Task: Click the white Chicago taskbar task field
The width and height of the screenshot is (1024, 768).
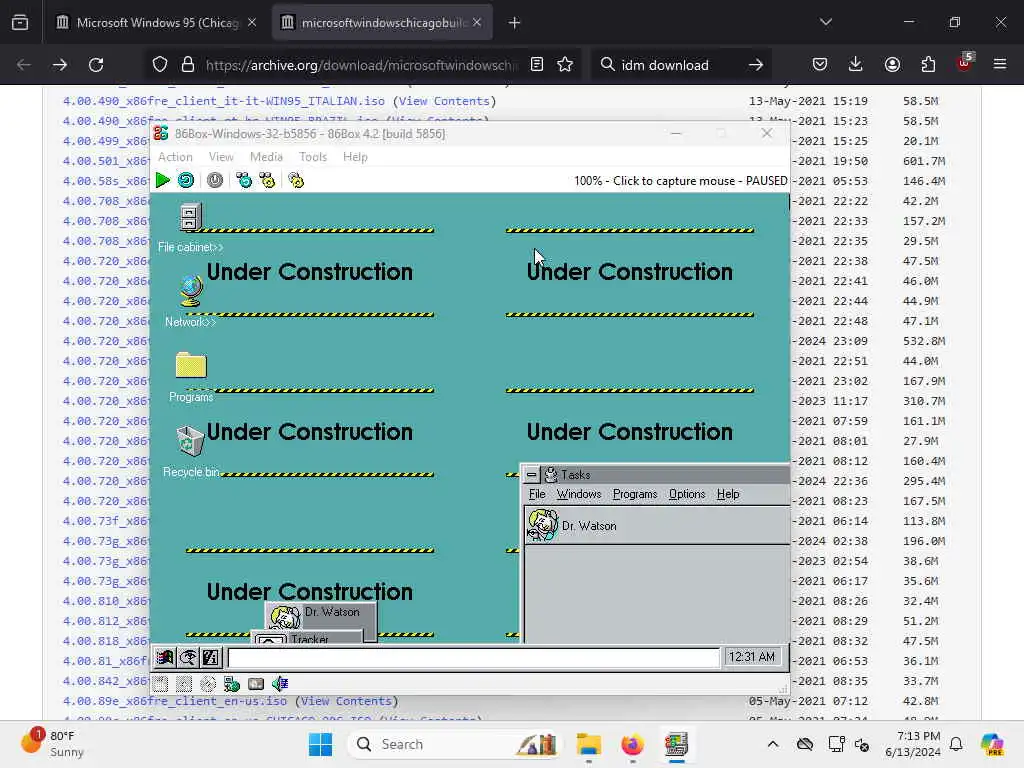Action: (473, 657)
